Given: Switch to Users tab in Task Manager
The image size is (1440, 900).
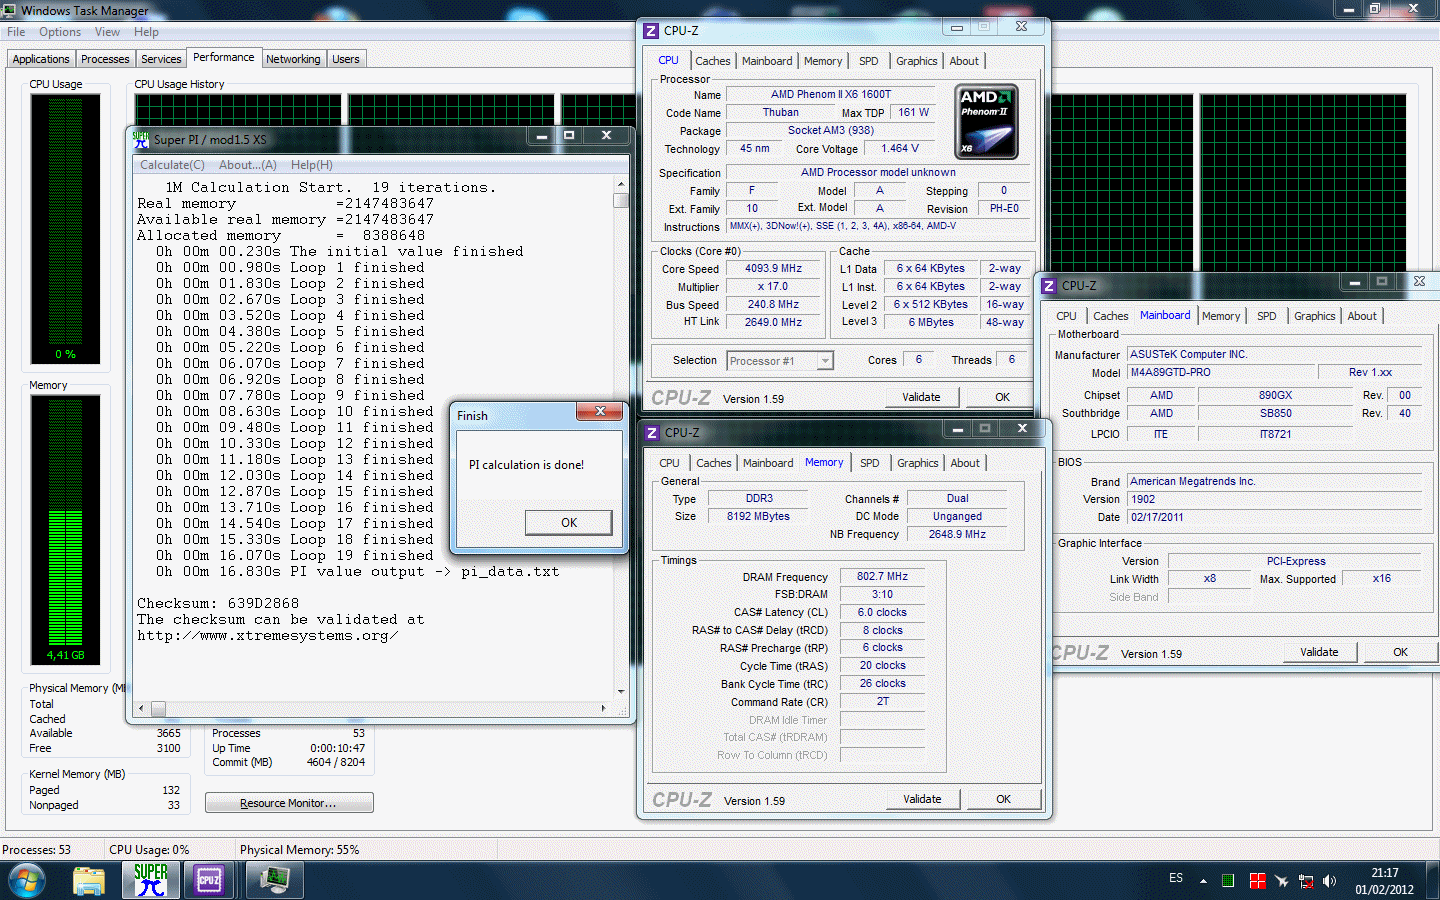Looking at the screenshot, I should coord(346,59).
